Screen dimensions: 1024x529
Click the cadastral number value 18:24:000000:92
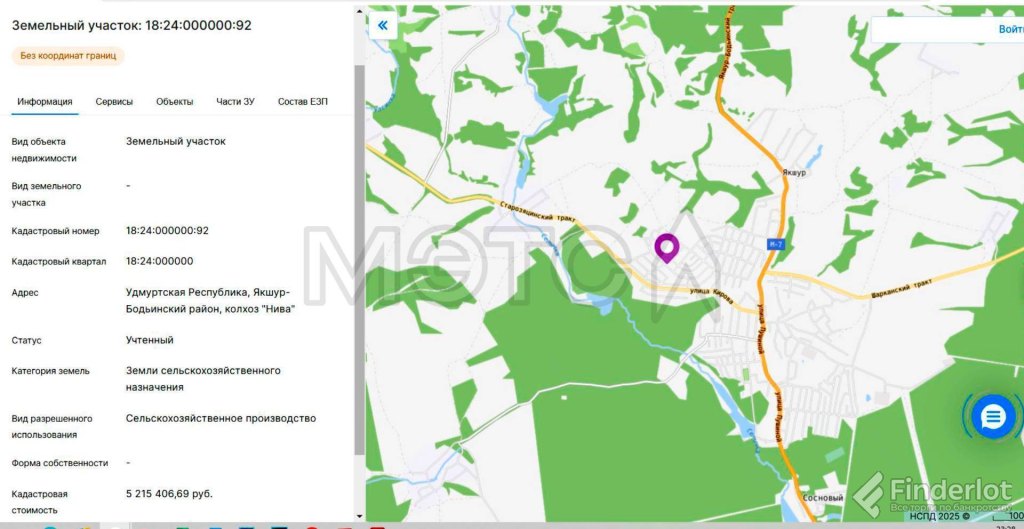coord(167,231)
